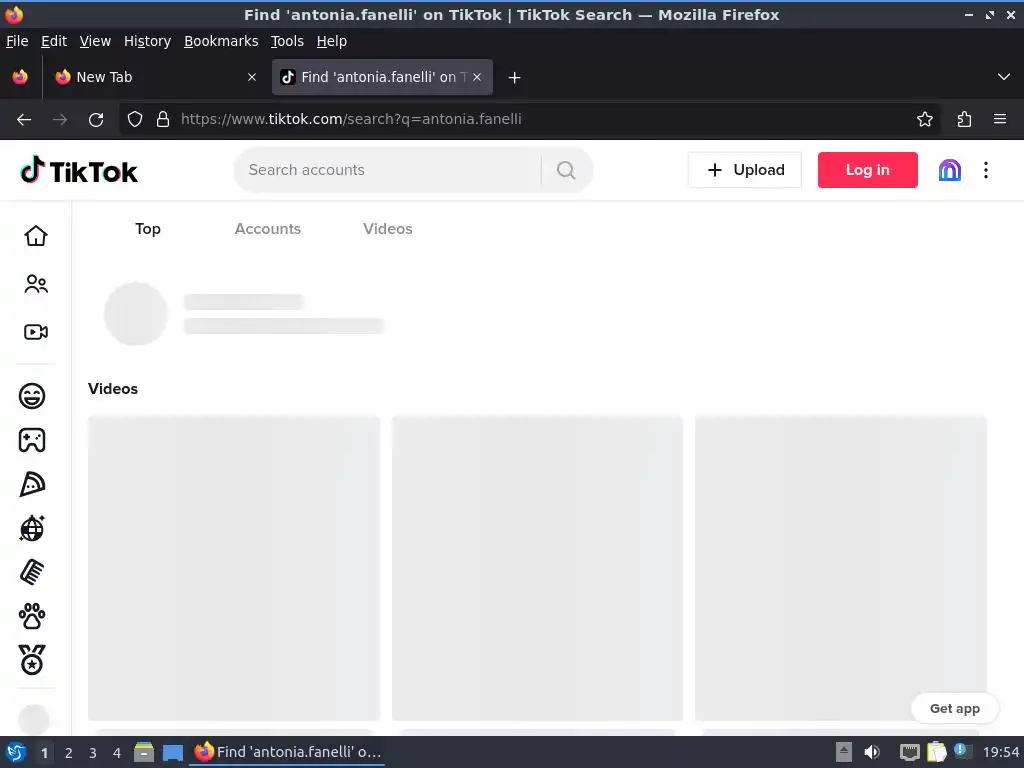Click the blue show desktop taskbar icon
The height and width of the screenshot is (768, 1024).
pyautogui.click(x=173, y=752)
